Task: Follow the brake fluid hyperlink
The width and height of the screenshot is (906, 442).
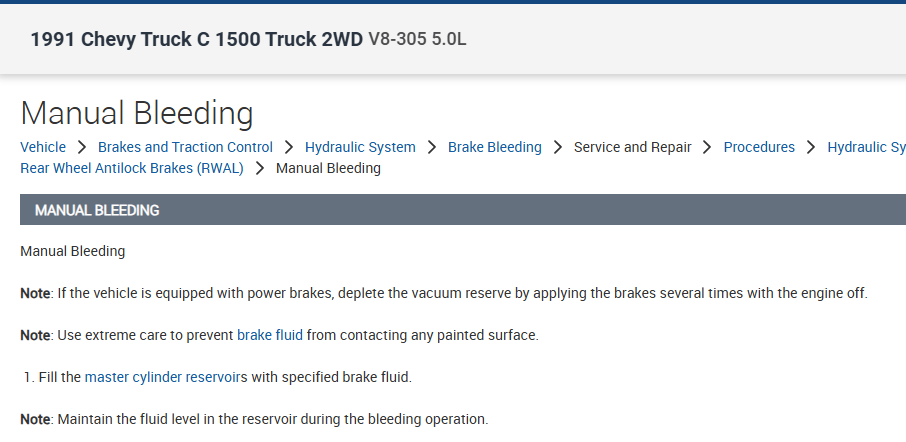Action: pos(270,335)
